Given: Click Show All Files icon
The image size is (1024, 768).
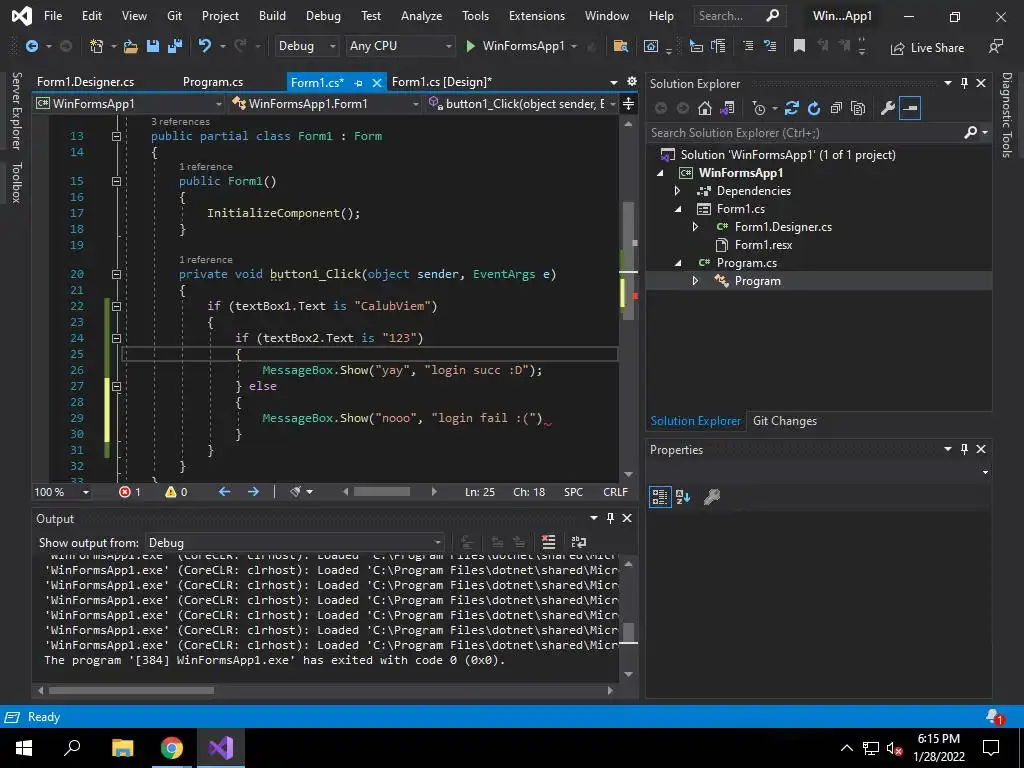Looking at the screenshot, I should click(x=858, y=108).
